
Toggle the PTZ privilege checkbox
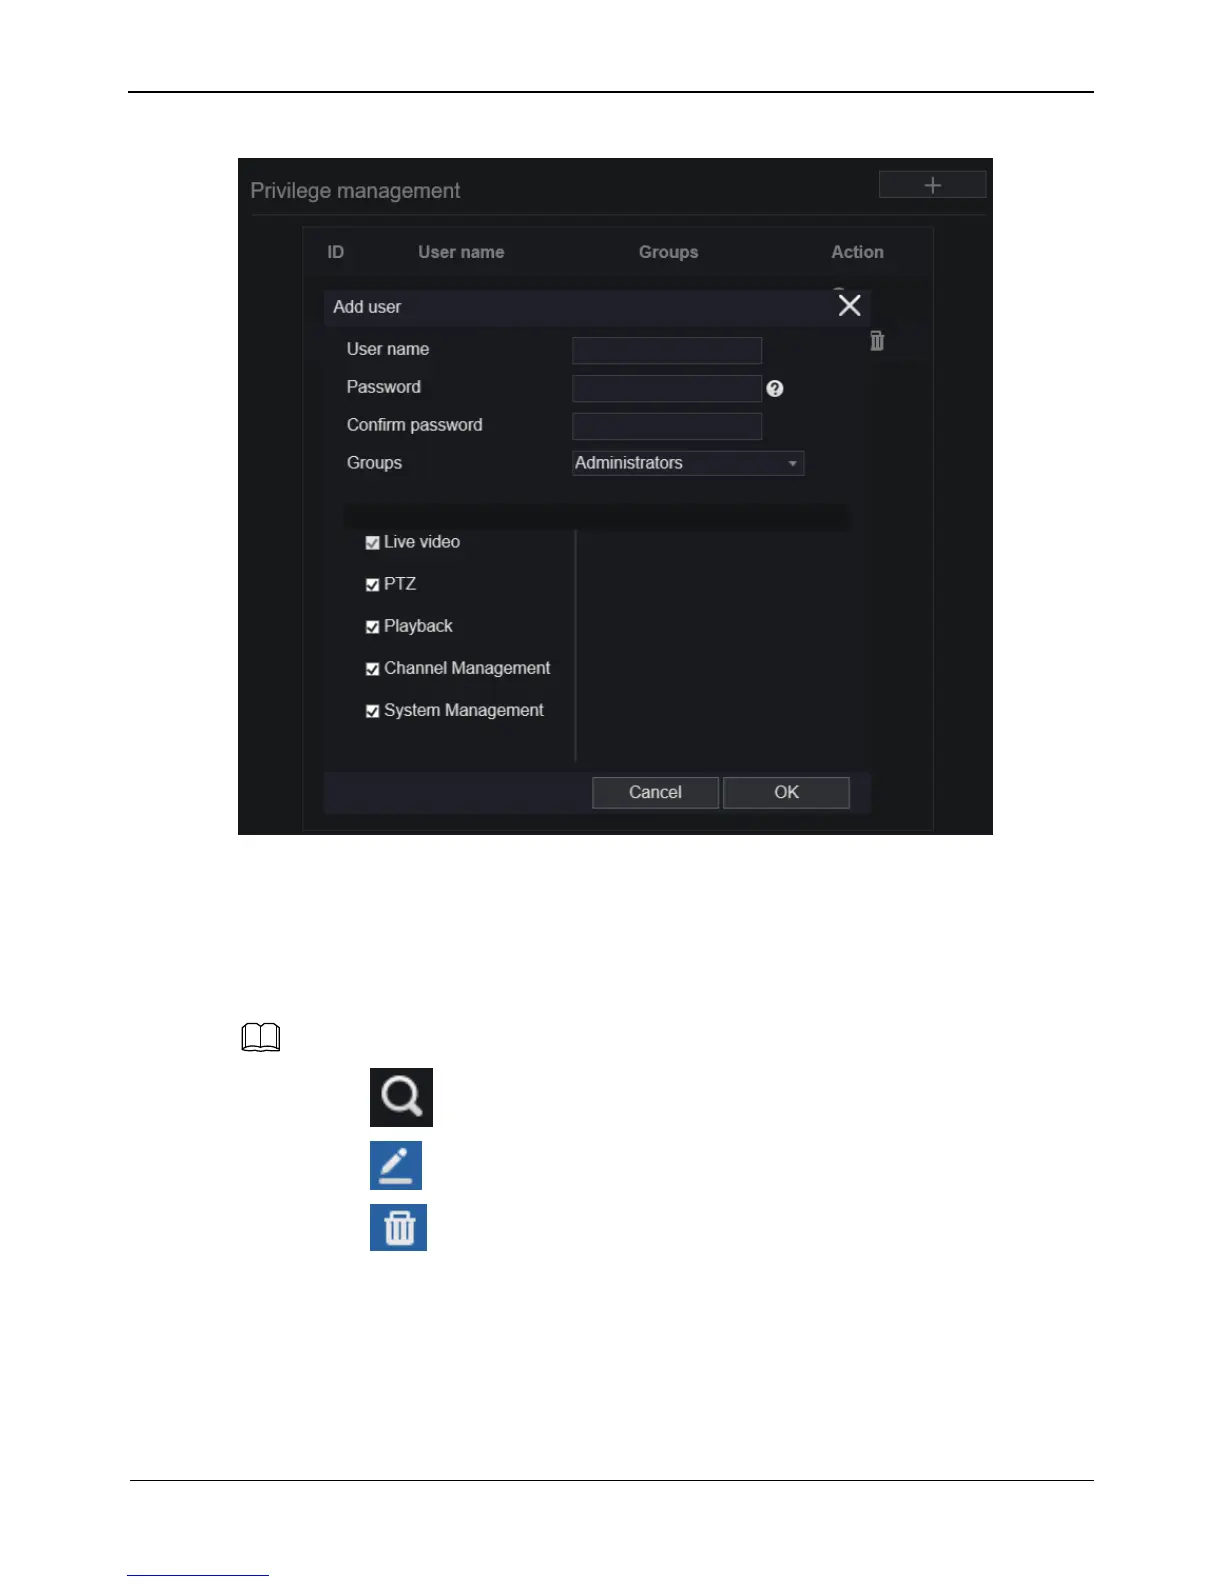372,585
